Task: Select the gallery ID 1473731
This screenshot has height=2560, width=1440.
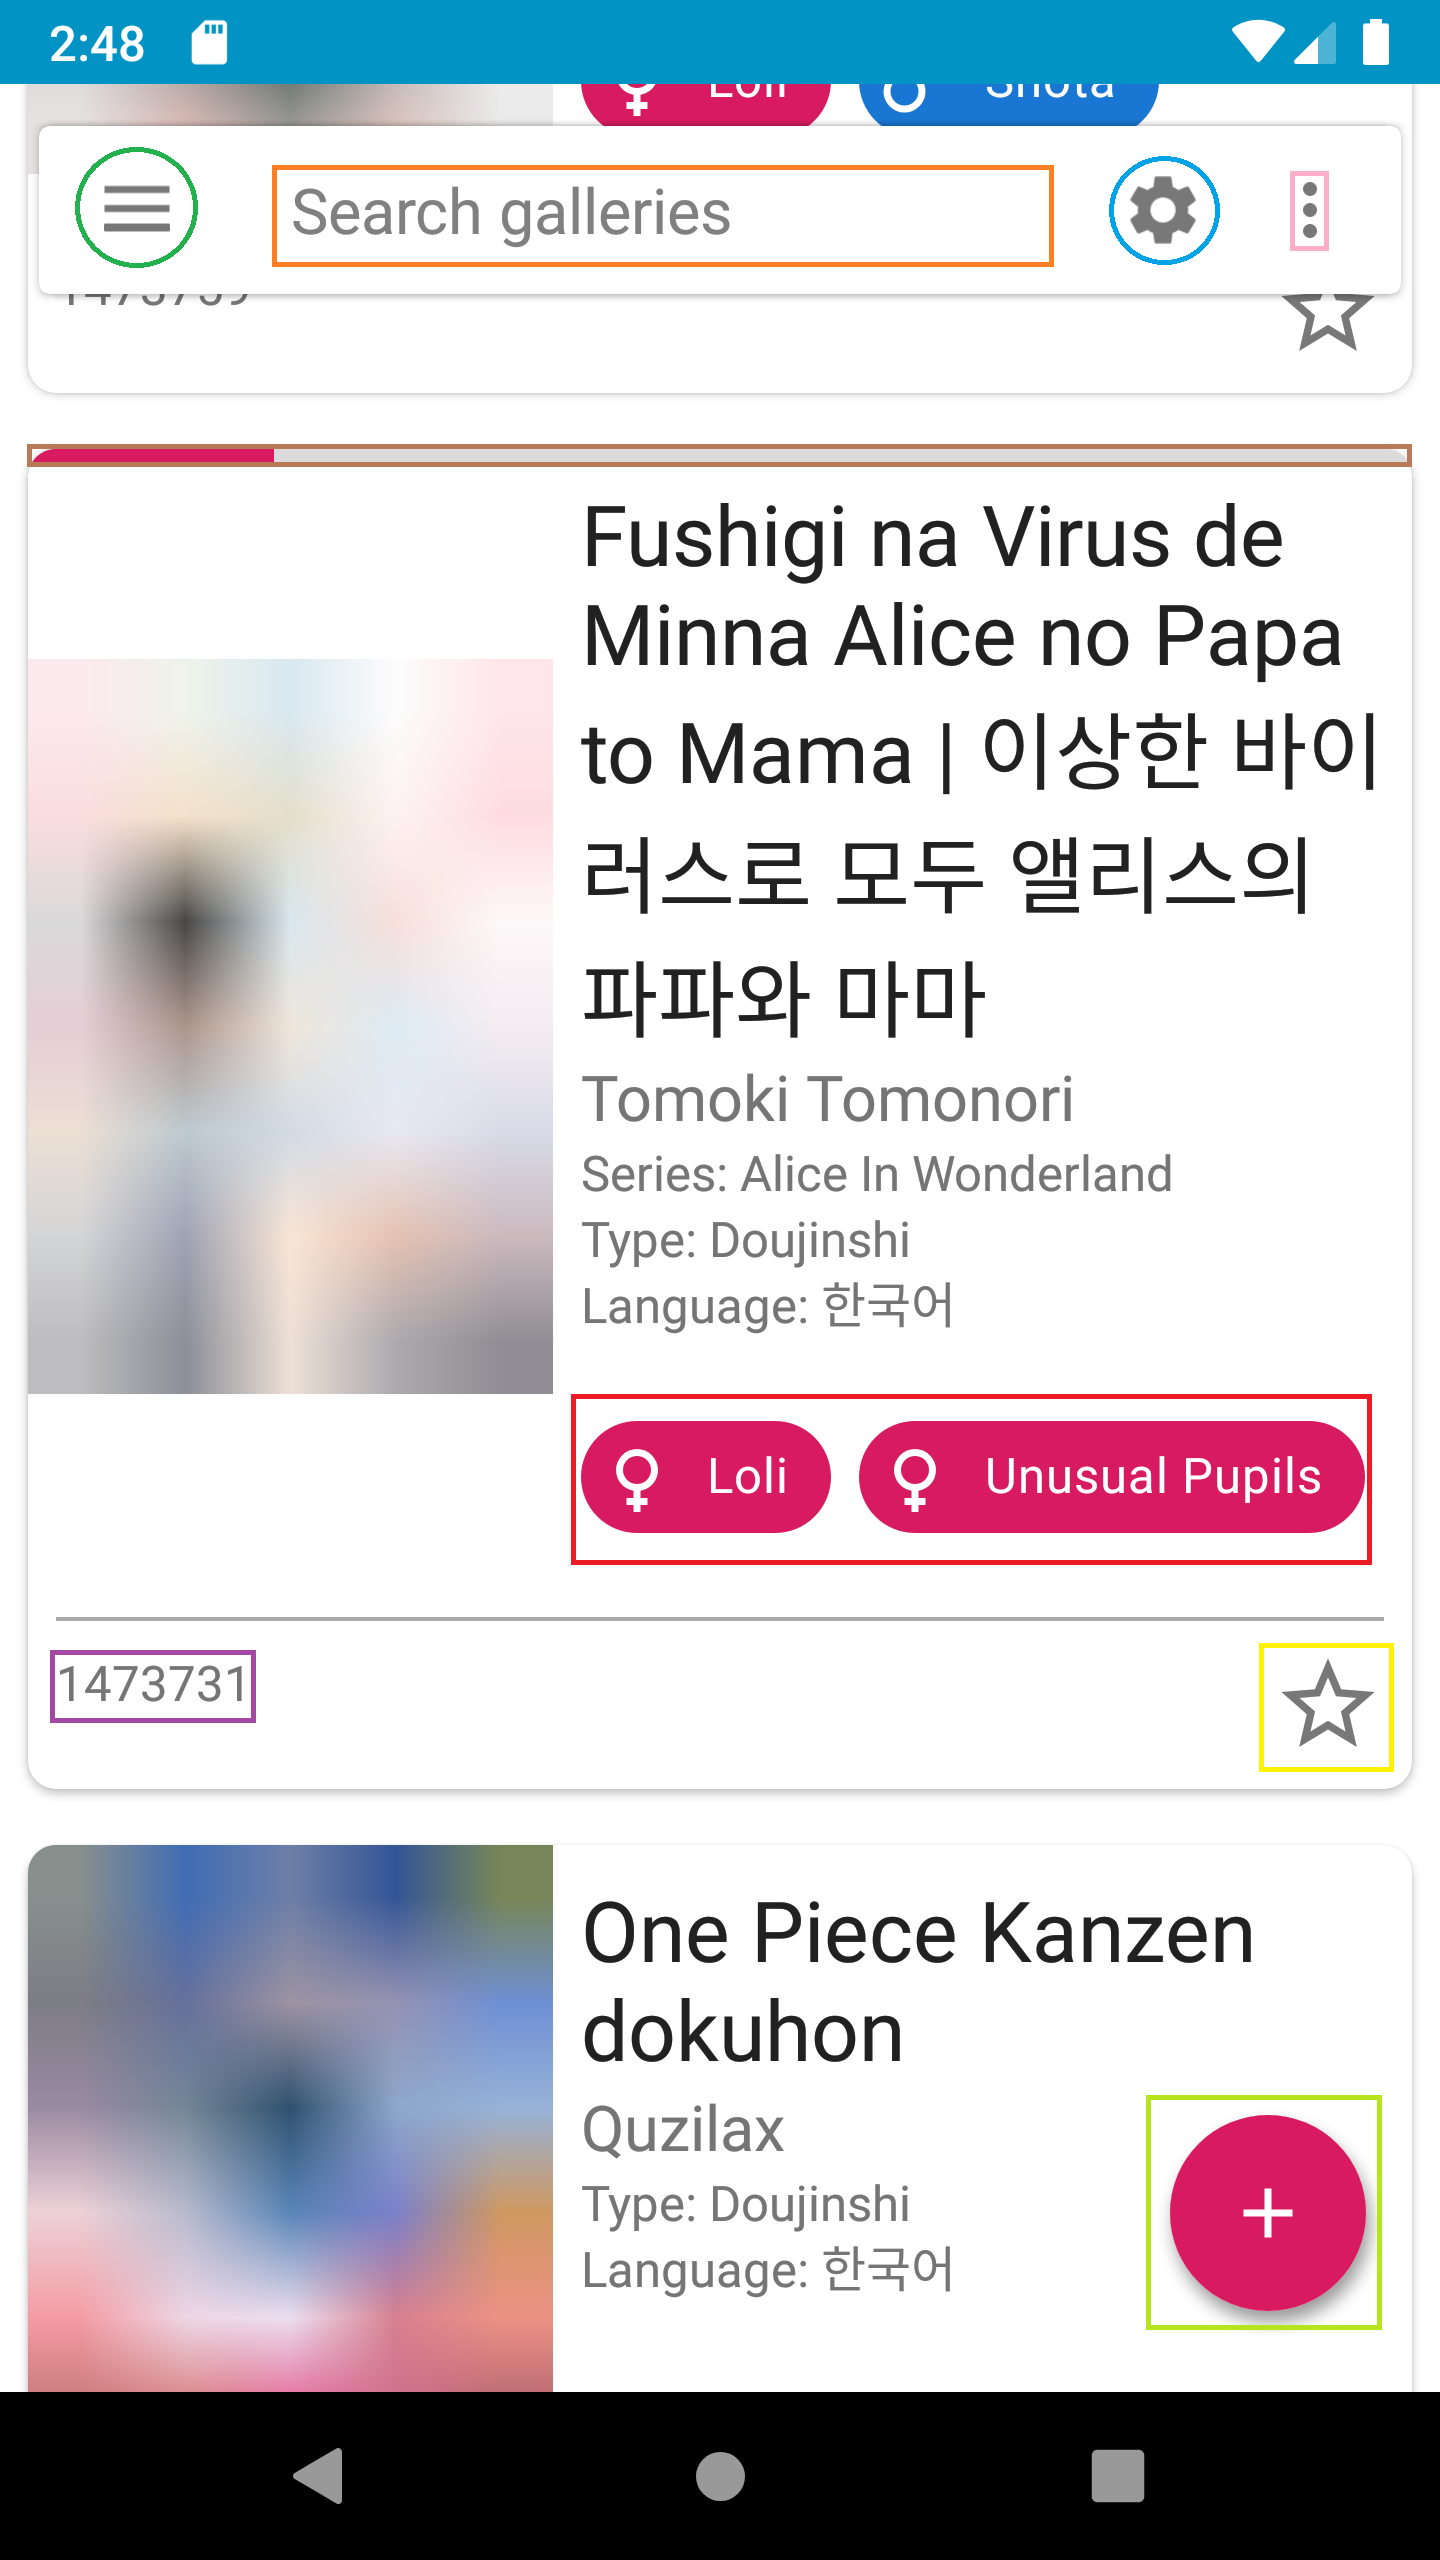Action: click(153, 1685)
